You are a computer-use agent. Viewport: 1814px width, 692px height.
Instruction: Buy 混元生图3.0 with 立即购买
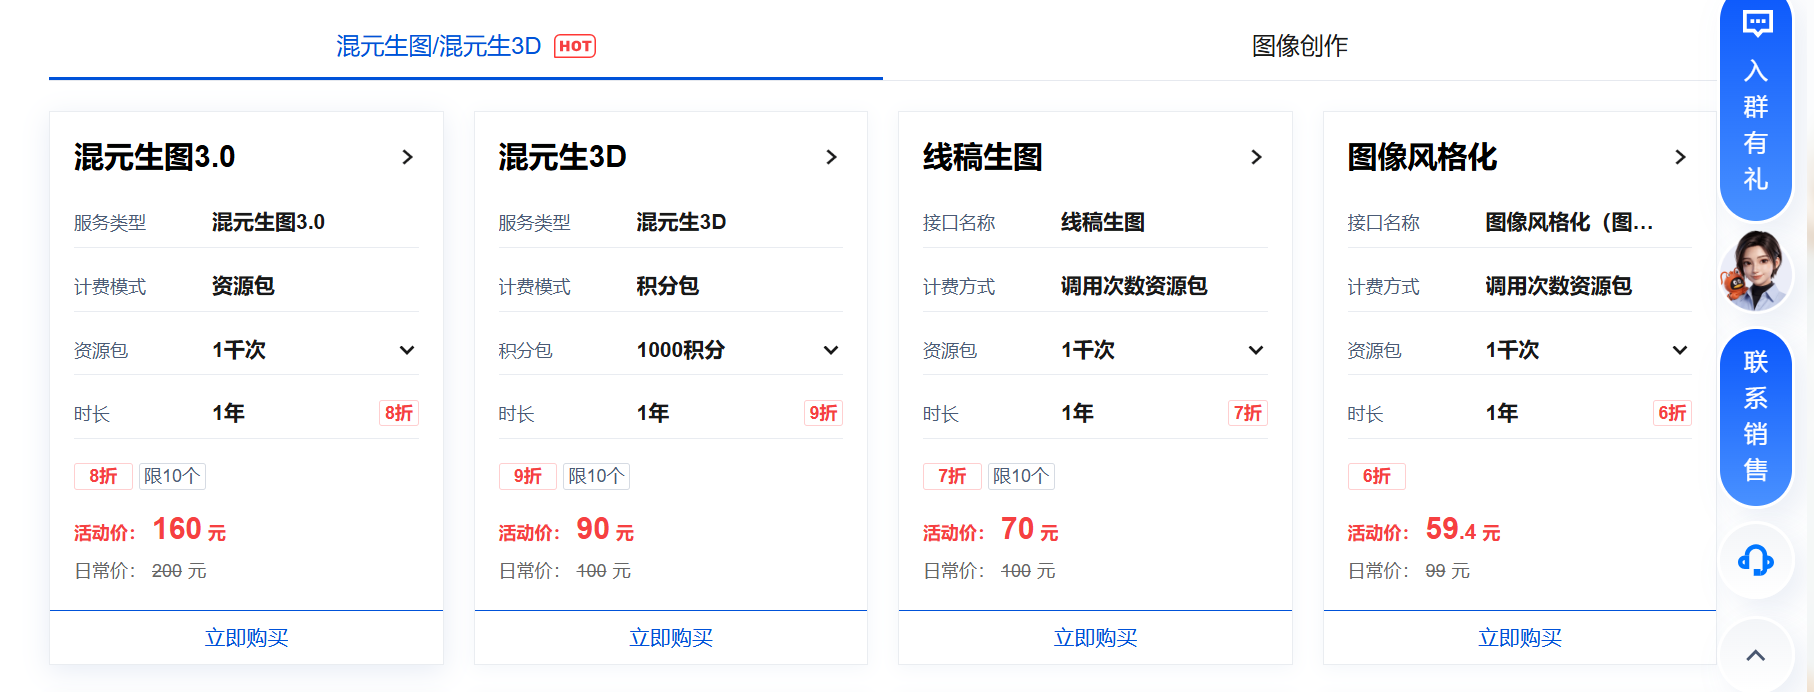pyautogui.click(x=246, y=638)
